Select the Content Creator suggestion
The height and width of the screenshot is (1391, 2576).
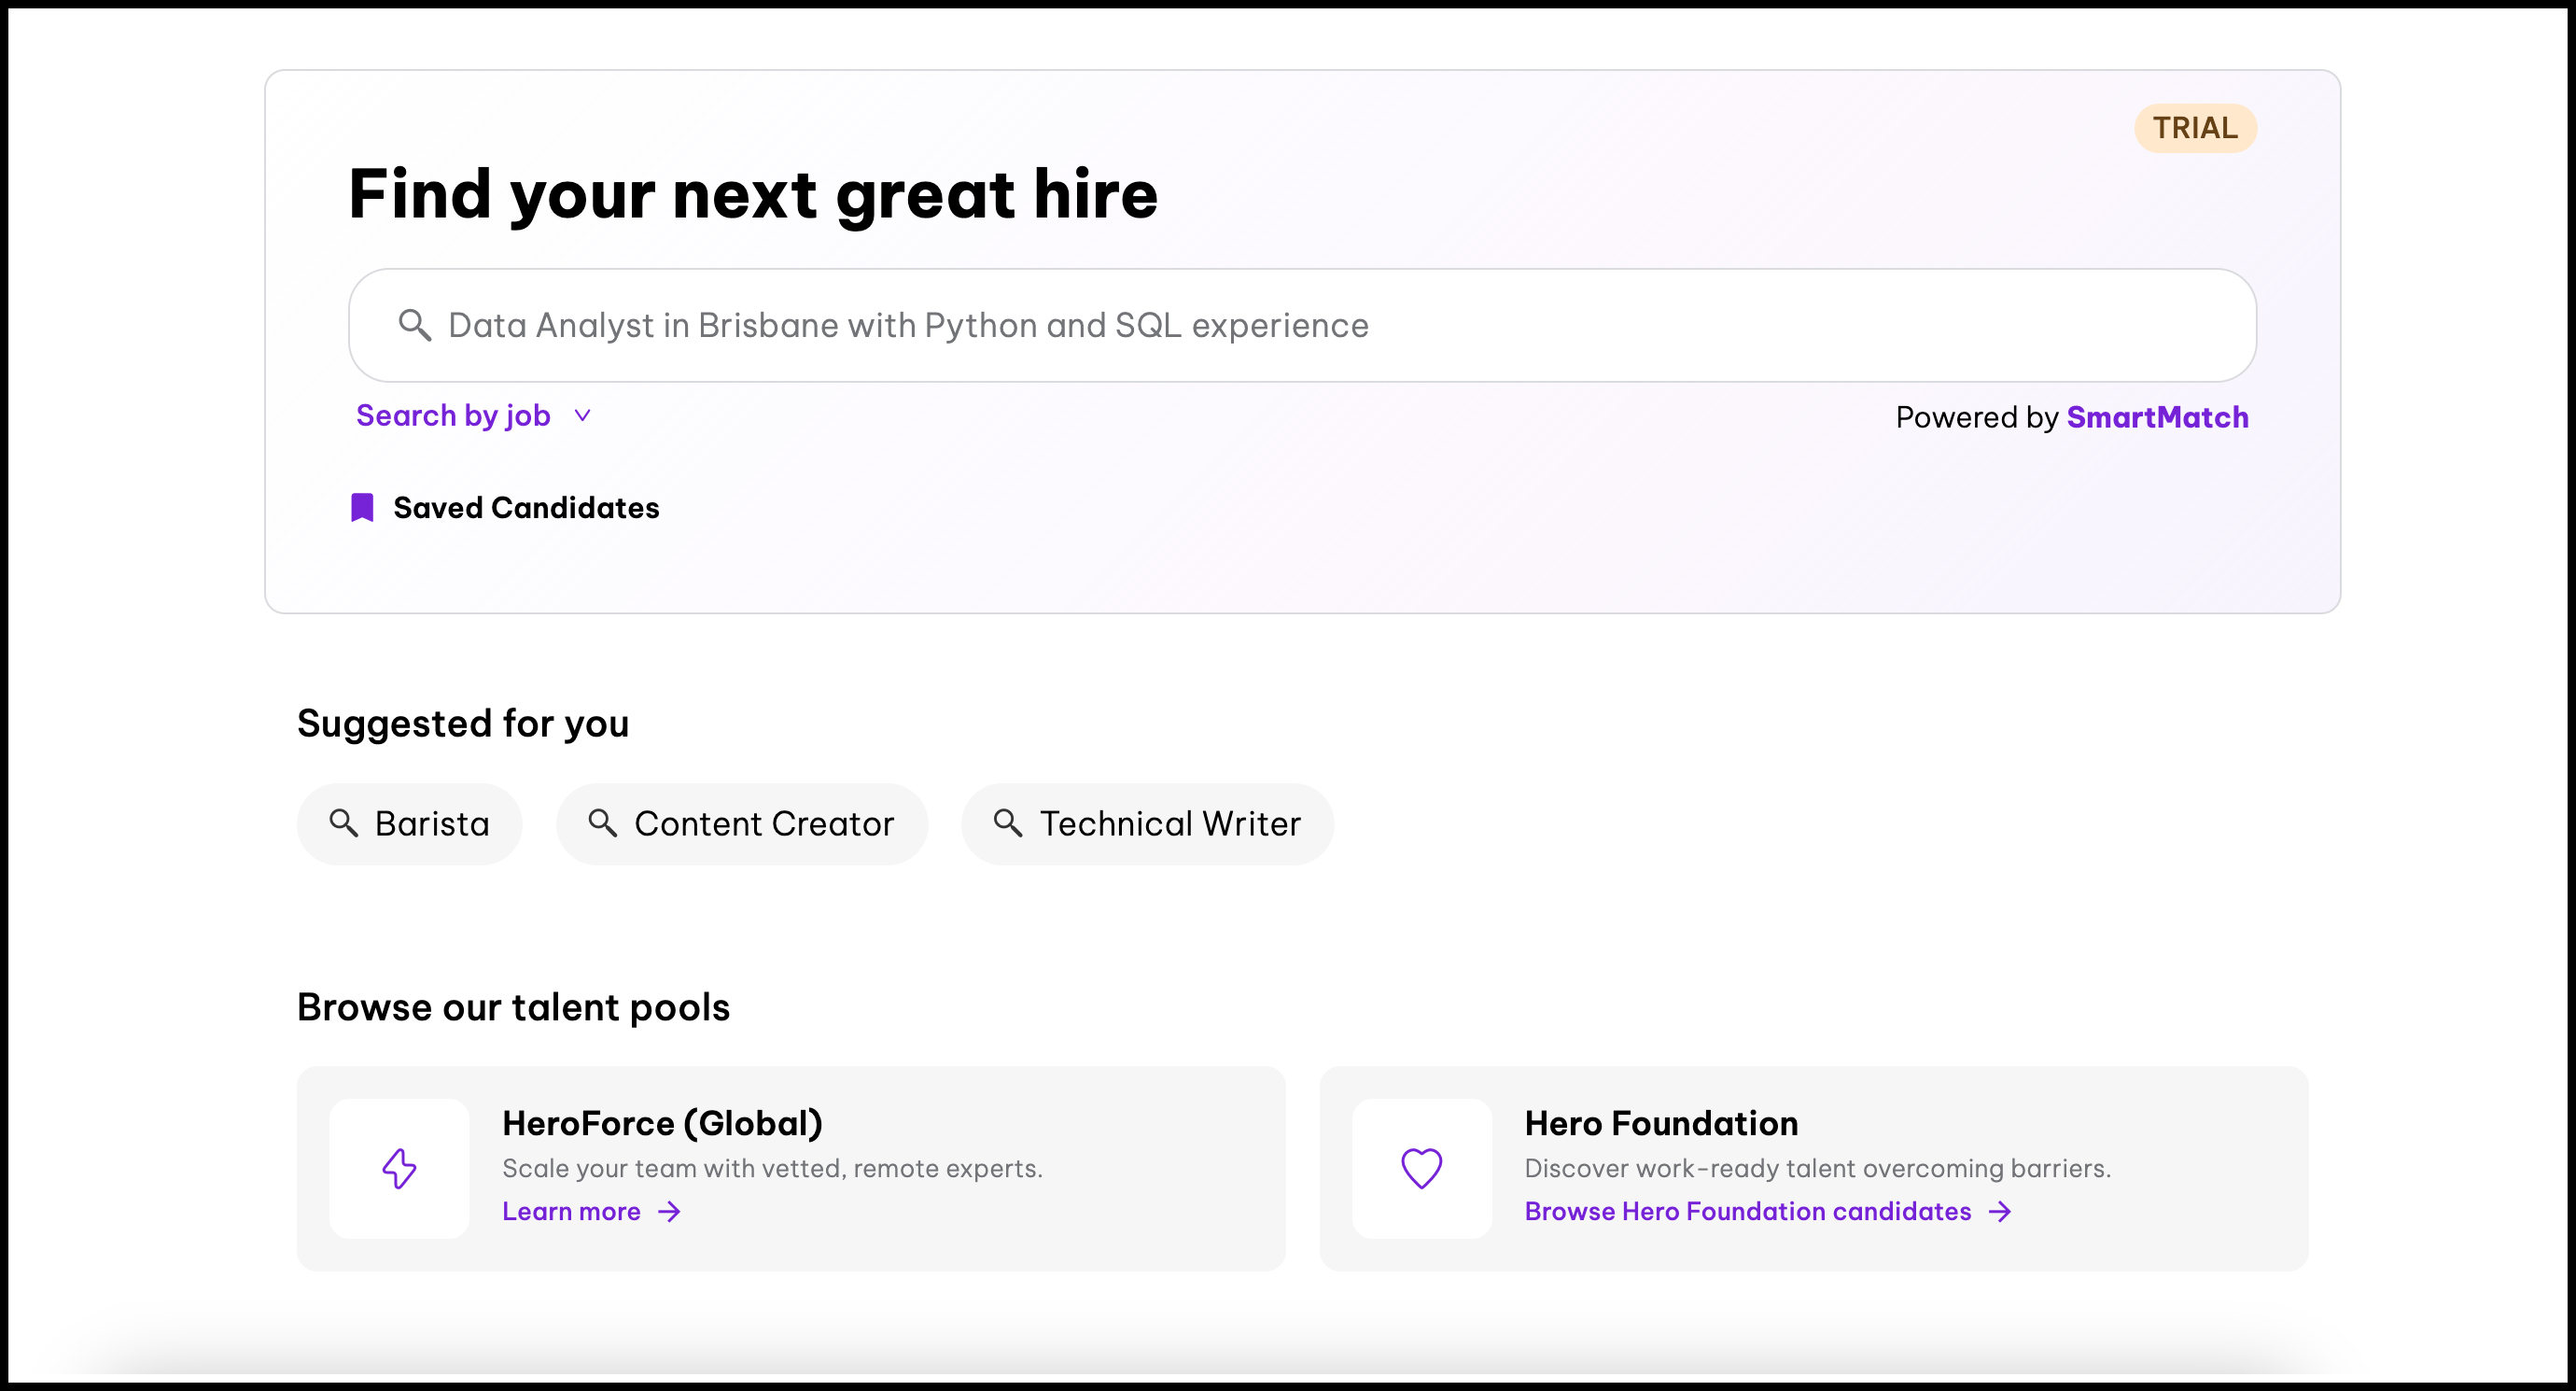click(x=763, y=824)
